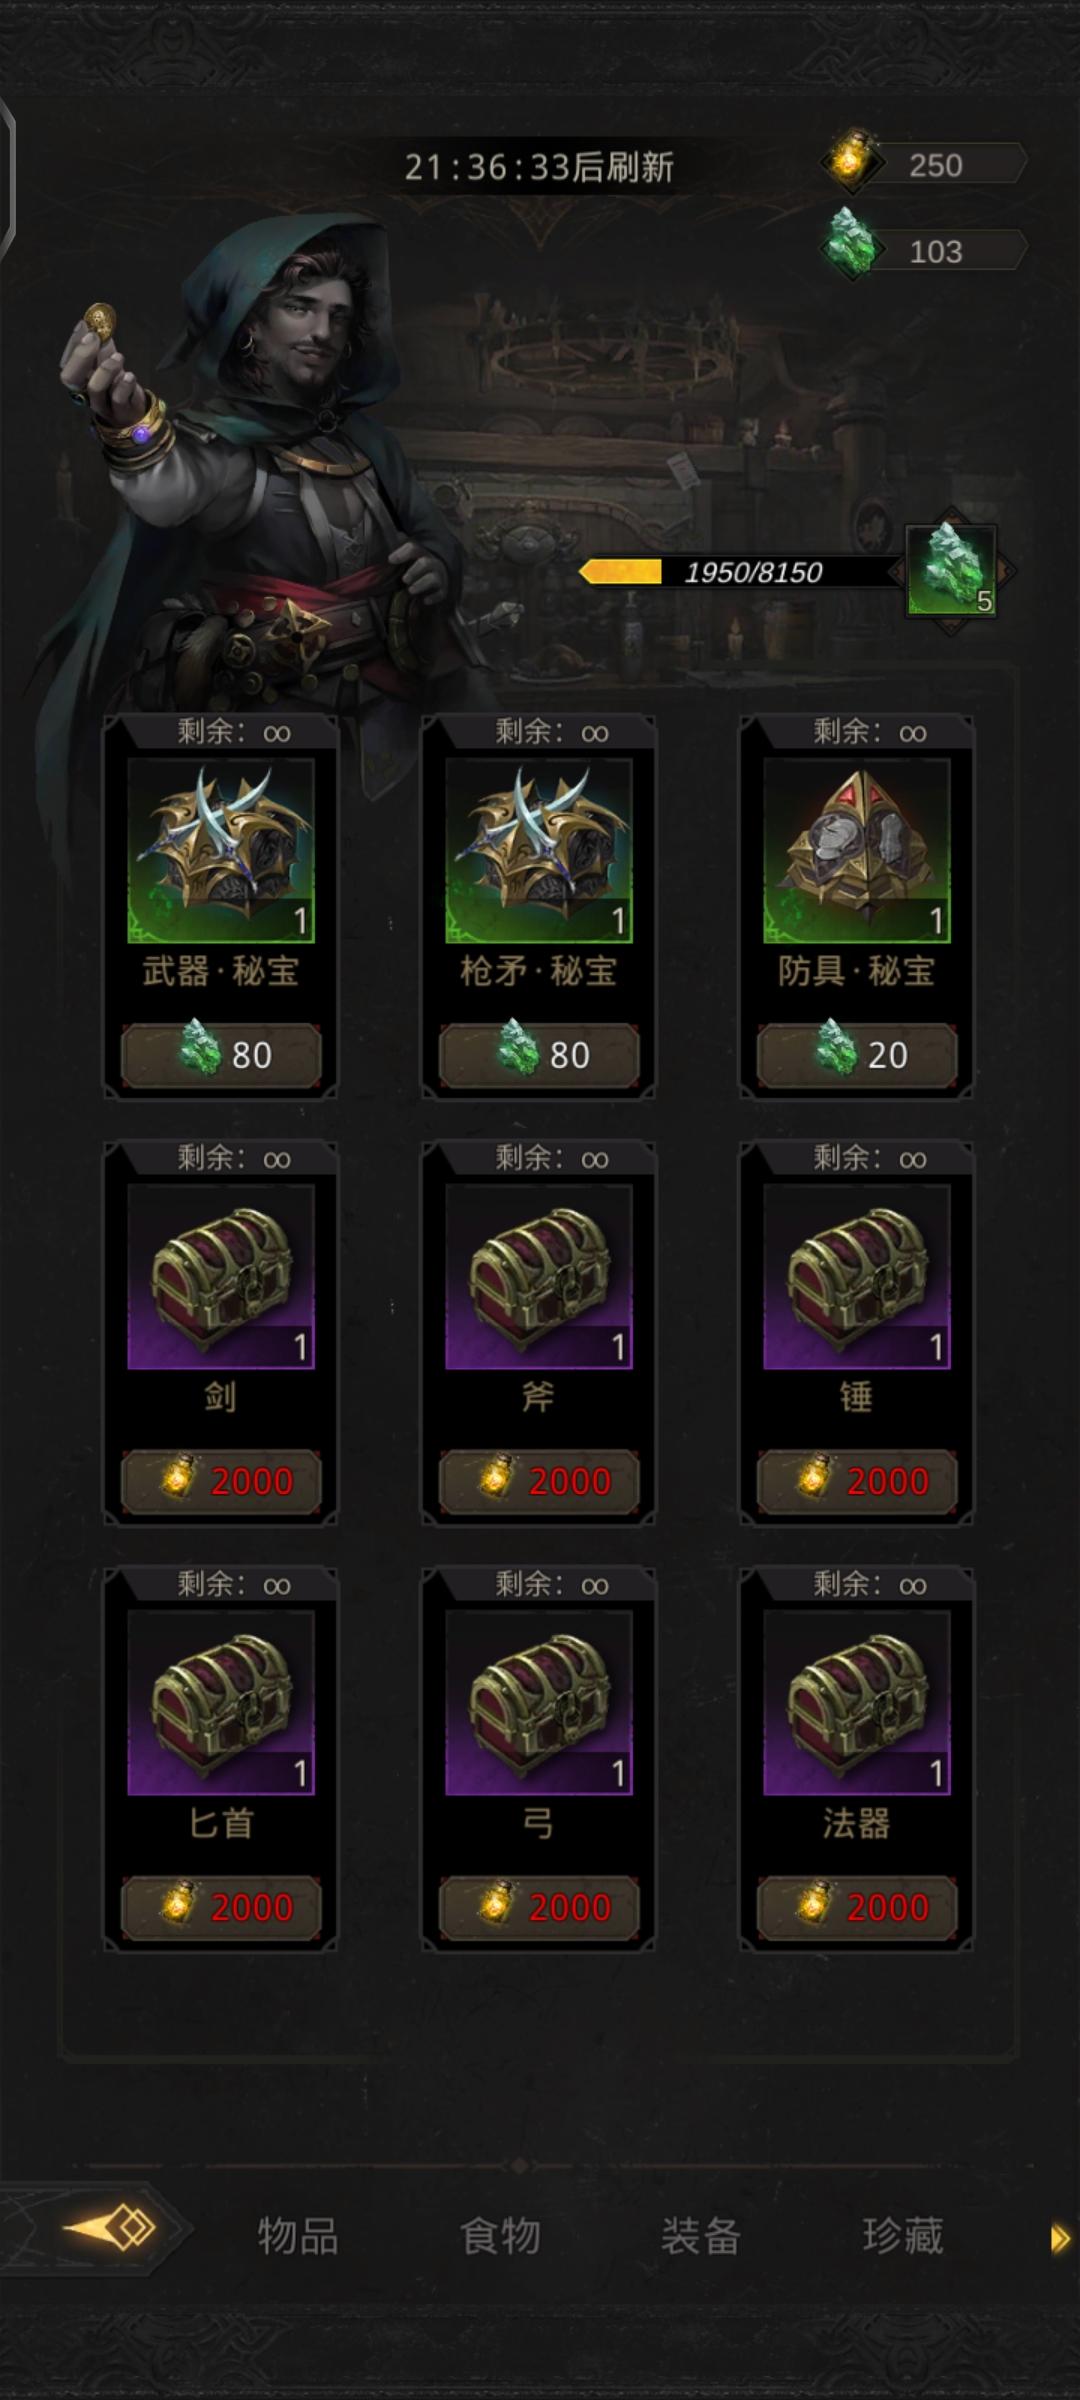This screenshot has height=2400, width=1080.
Task: Select the 枪矛·秘宝 item icon
Action: tap(539, 850)
